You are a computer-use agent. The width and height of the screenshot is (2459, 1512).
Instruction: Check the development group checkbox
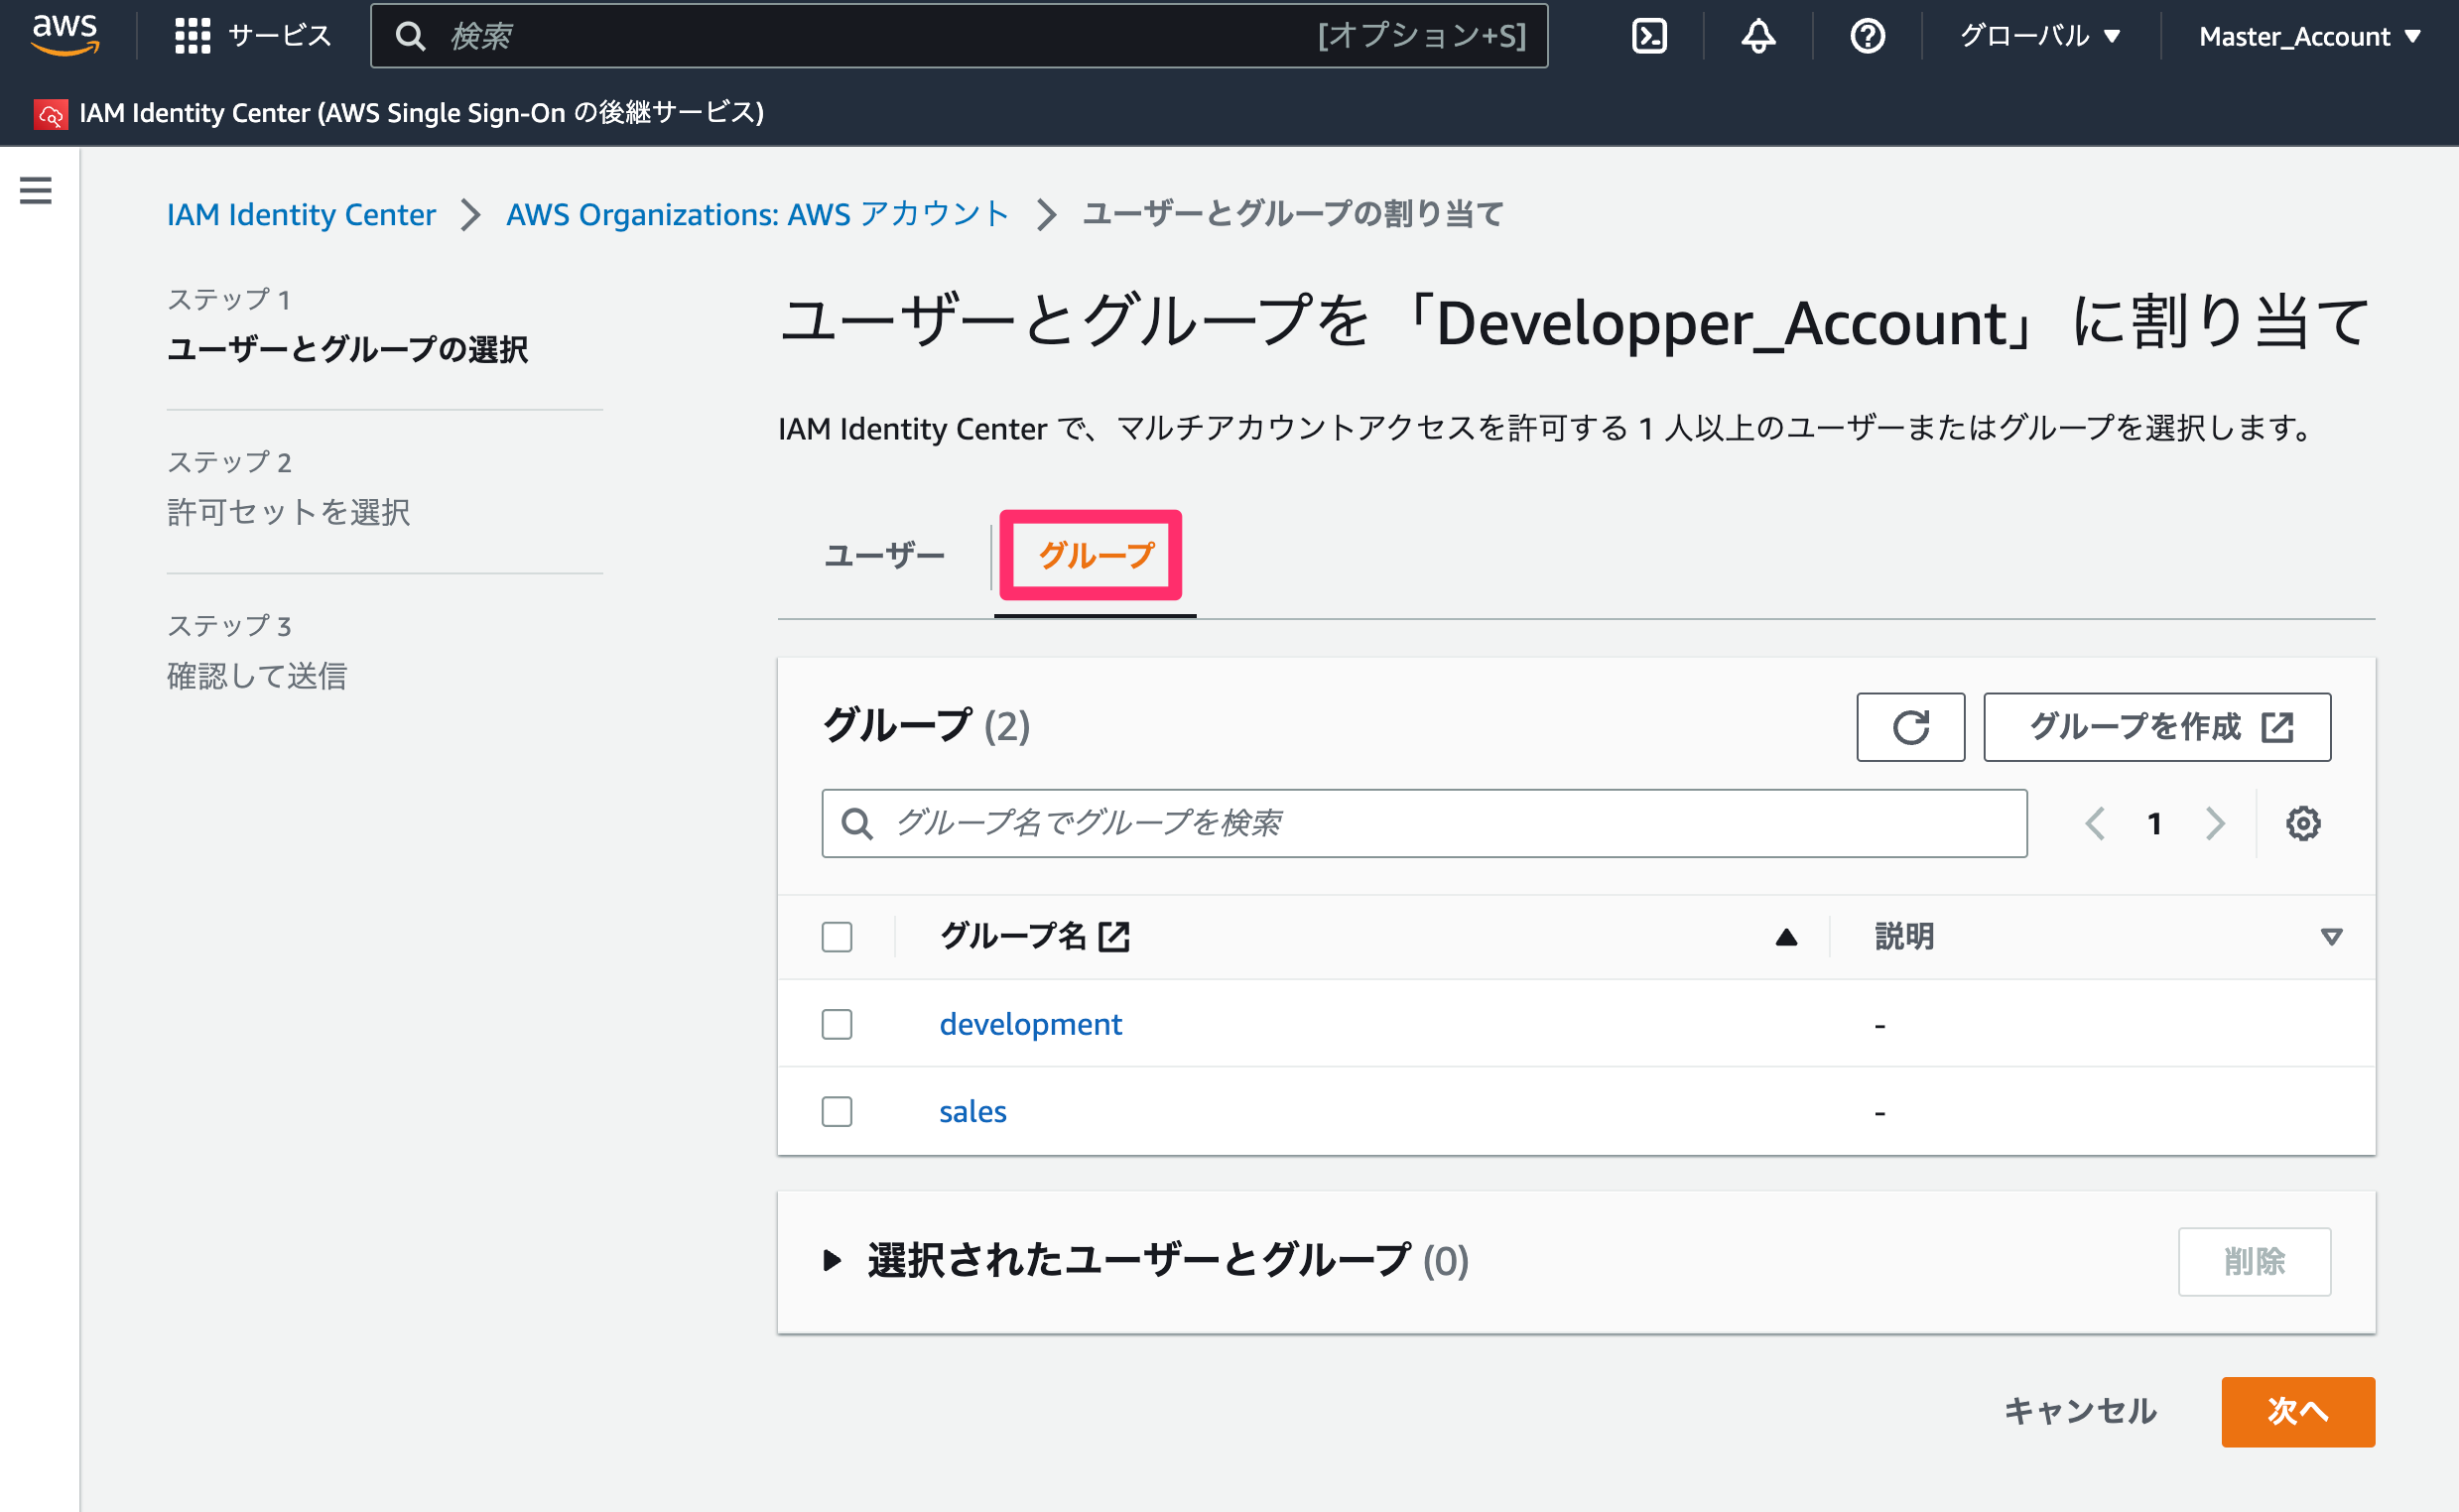(x=837, y=1024)
